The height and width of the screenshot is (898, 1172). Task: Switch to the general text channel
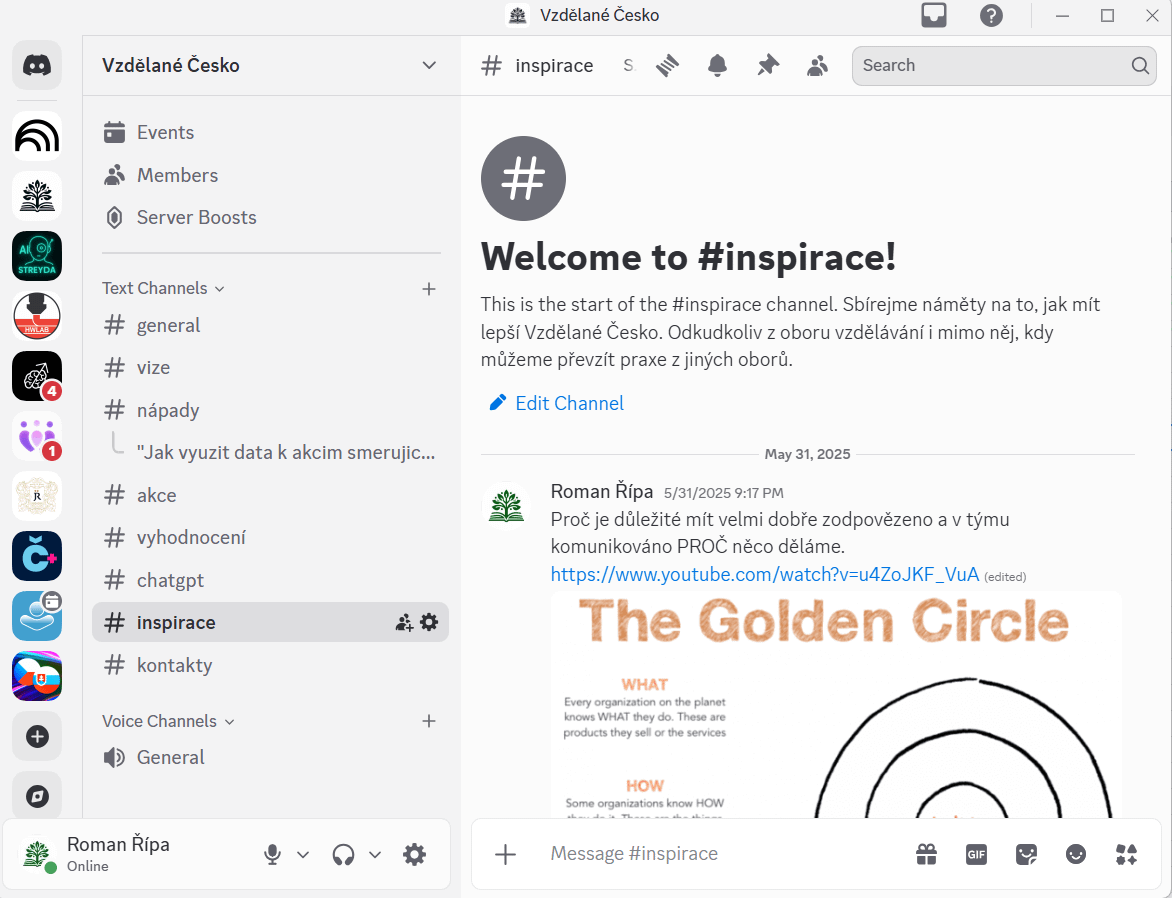coord(271,325)
